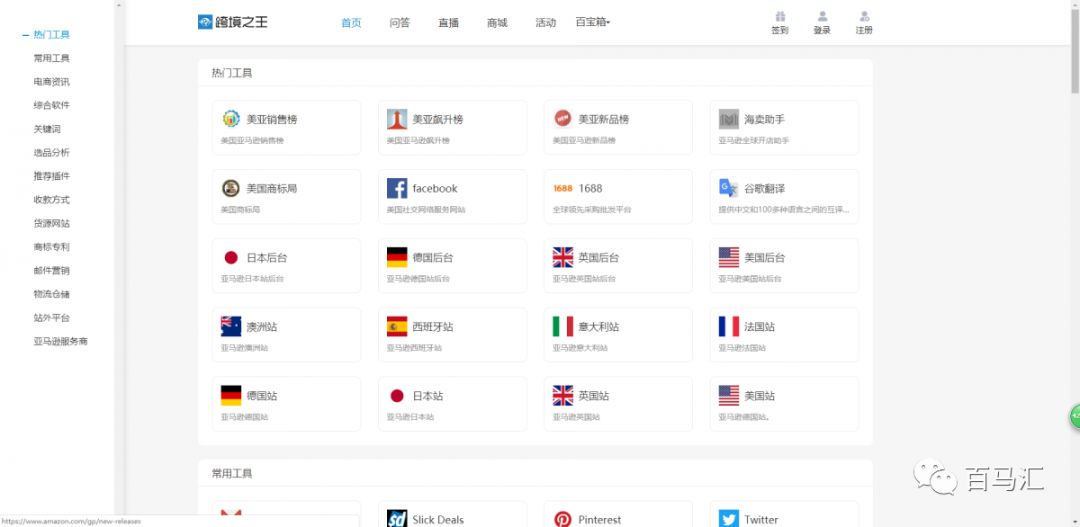1080x527 pixels.
Task: Open the facebook icon tile
Action: click(x=397, y=188)
